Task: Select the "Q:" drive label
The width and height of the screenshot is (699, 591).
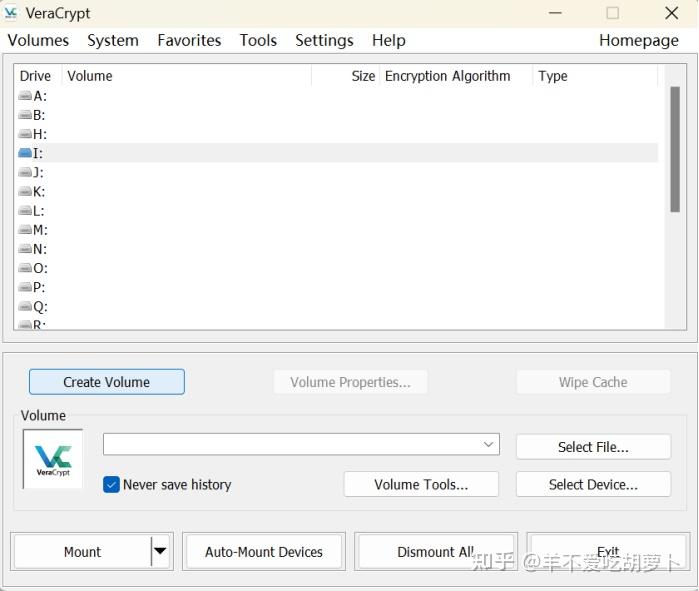Action: [x=40, y=307]
